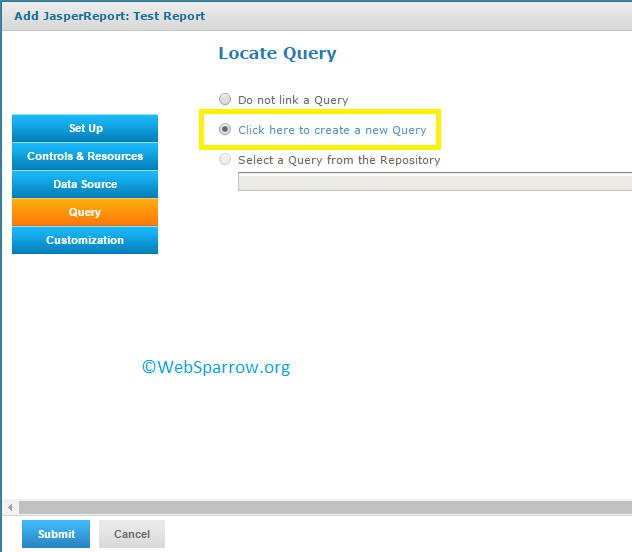
Task: Click the horizontal scrollbar track
Action: (325, 507)
